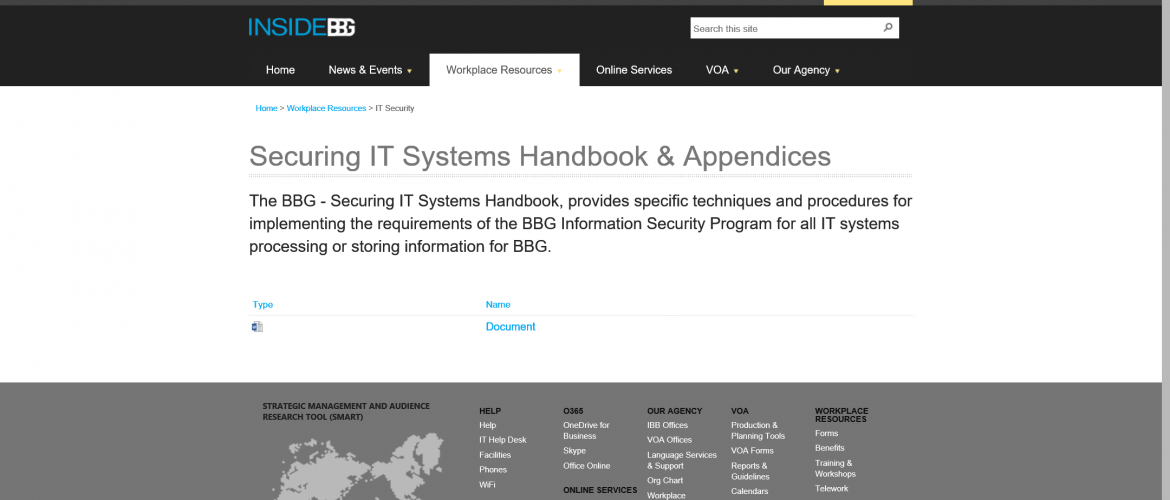Click the 'WORKPLACE RESOURCES' footer heading
Screen dimensions: 1170x500
[x=841, y=415]
